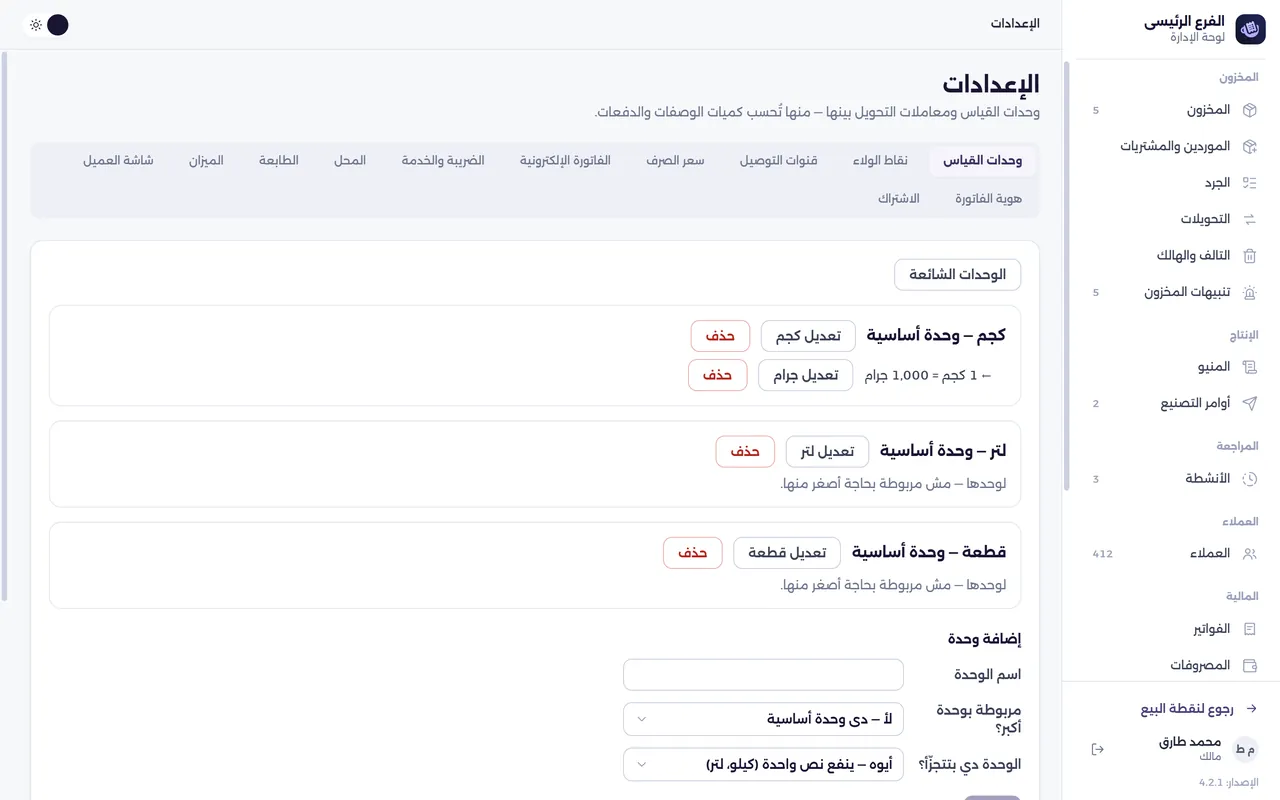Switch to the الاشتراك tab
The width and height of the screenshot is (1280, 800).
(x=899, y=199)
